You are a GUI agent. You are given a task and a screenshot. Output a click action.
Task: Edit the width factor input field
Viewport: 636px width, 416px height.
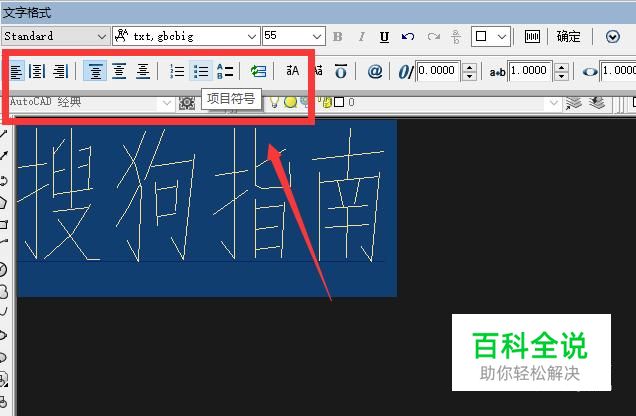(x=619, y=71)
